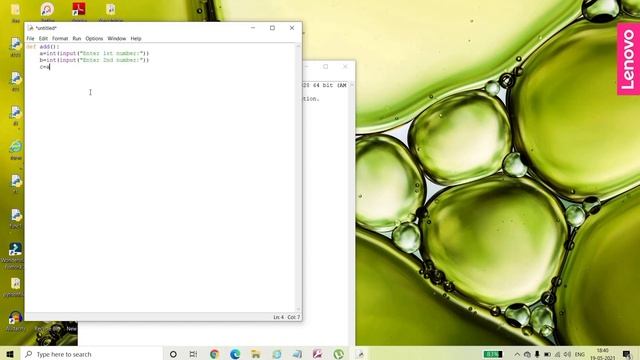The width and height of the screenshot is (640, 360).
Task: Close the Python shell window behind
Action: (x=345, y=67)
